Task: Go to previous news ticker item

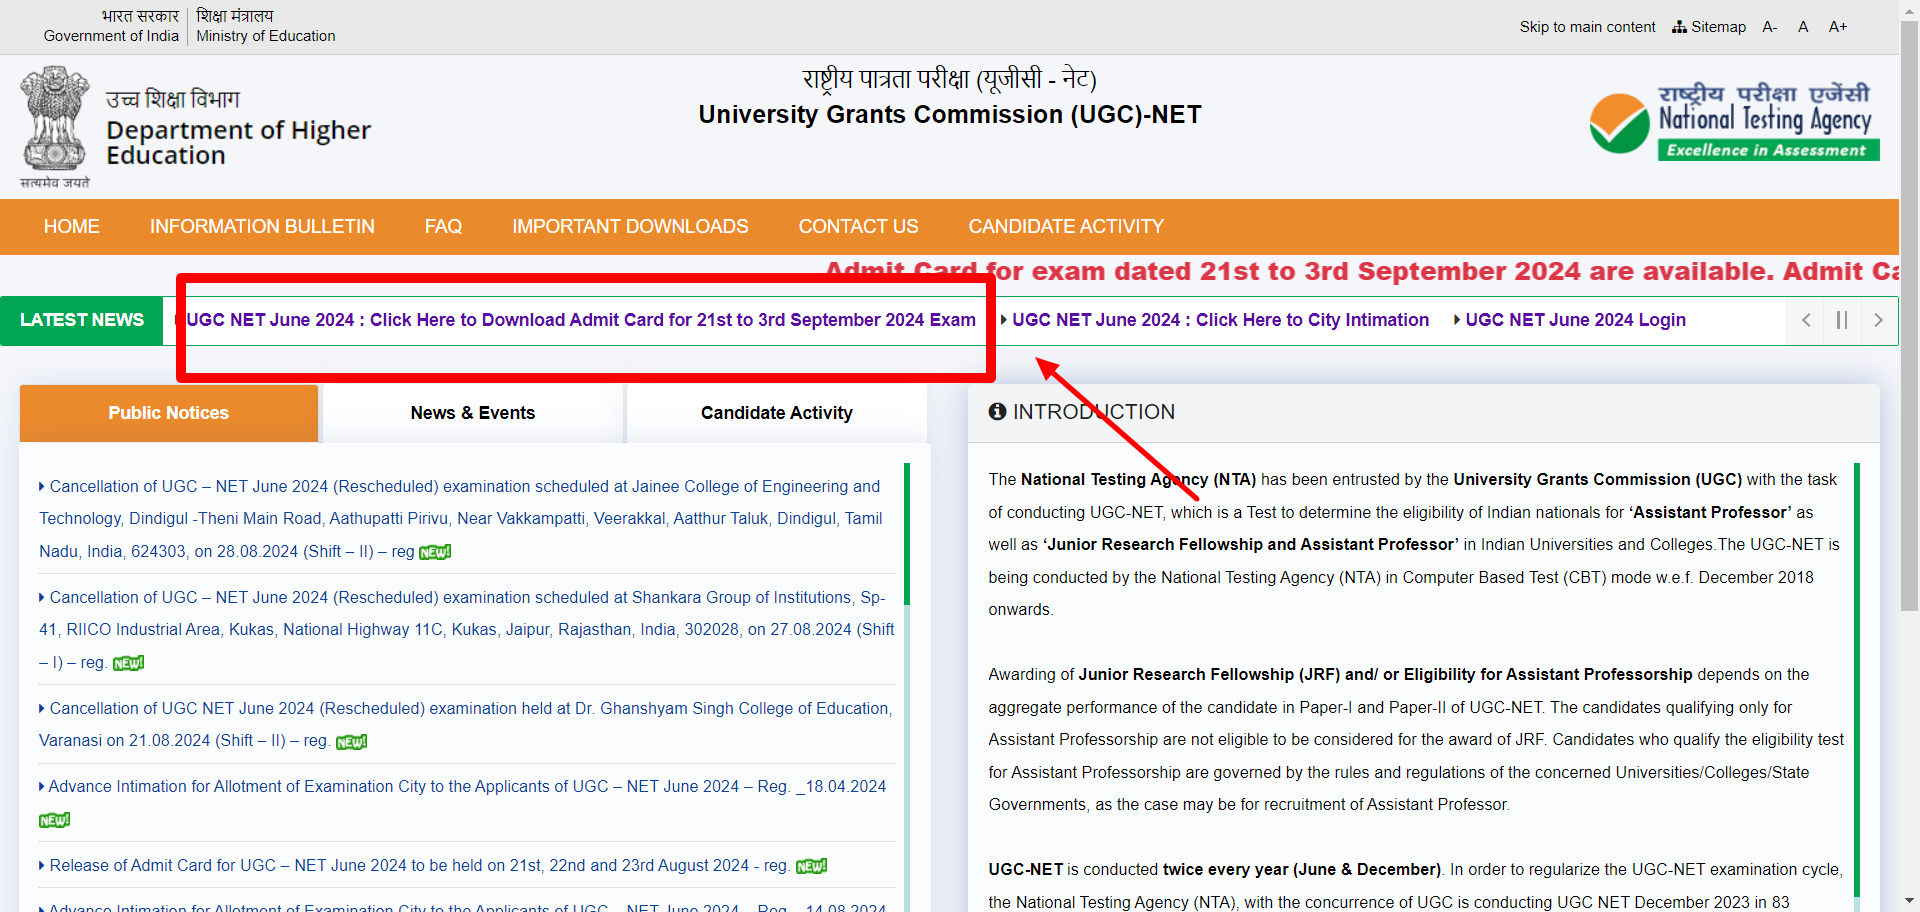Action: 1806,320
